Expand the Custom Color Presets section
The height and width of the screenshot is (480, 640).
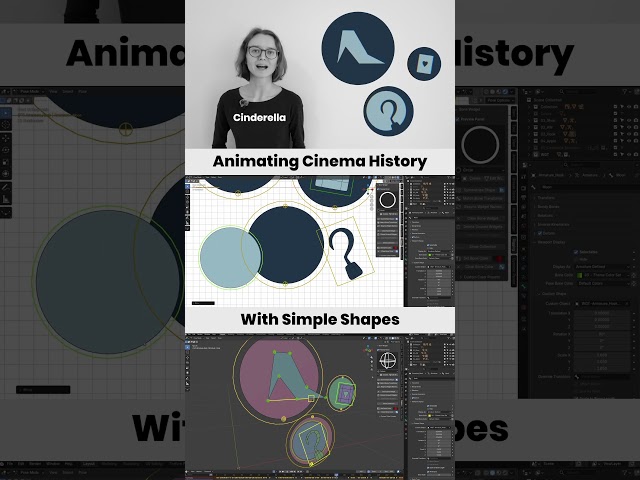click(x=480, y=277)
